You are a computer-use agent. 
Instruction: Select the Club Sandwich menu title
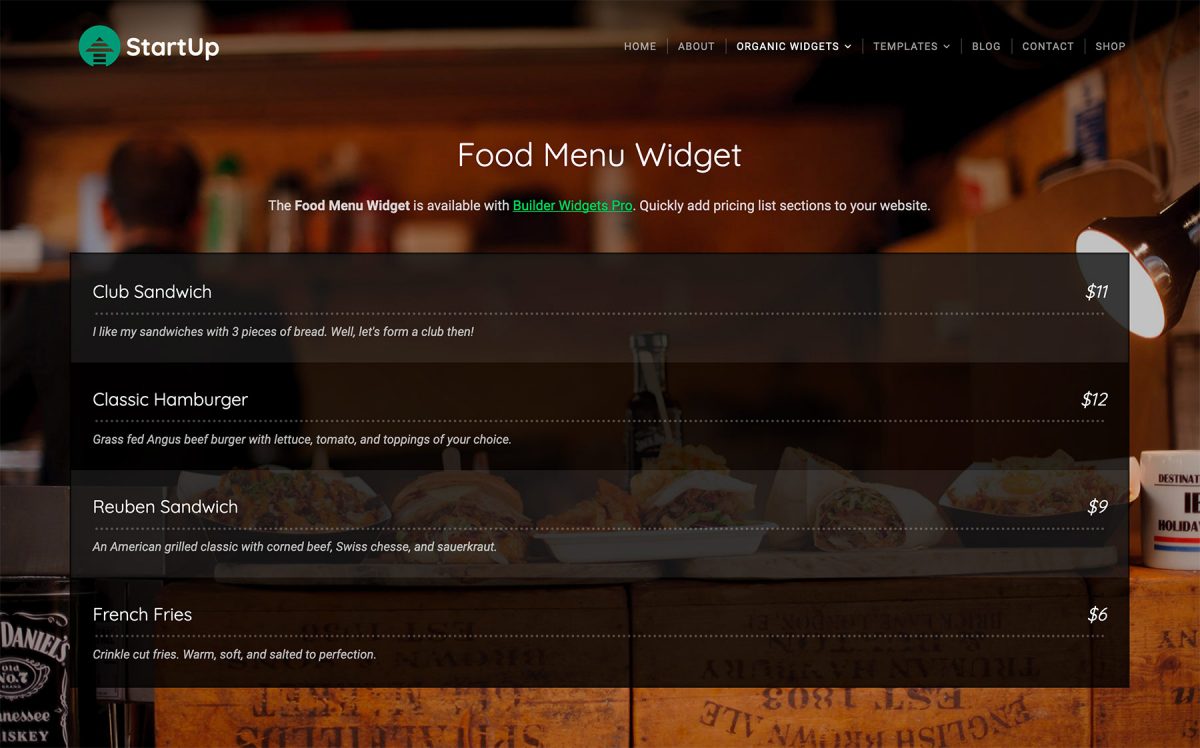click(152, 292)
